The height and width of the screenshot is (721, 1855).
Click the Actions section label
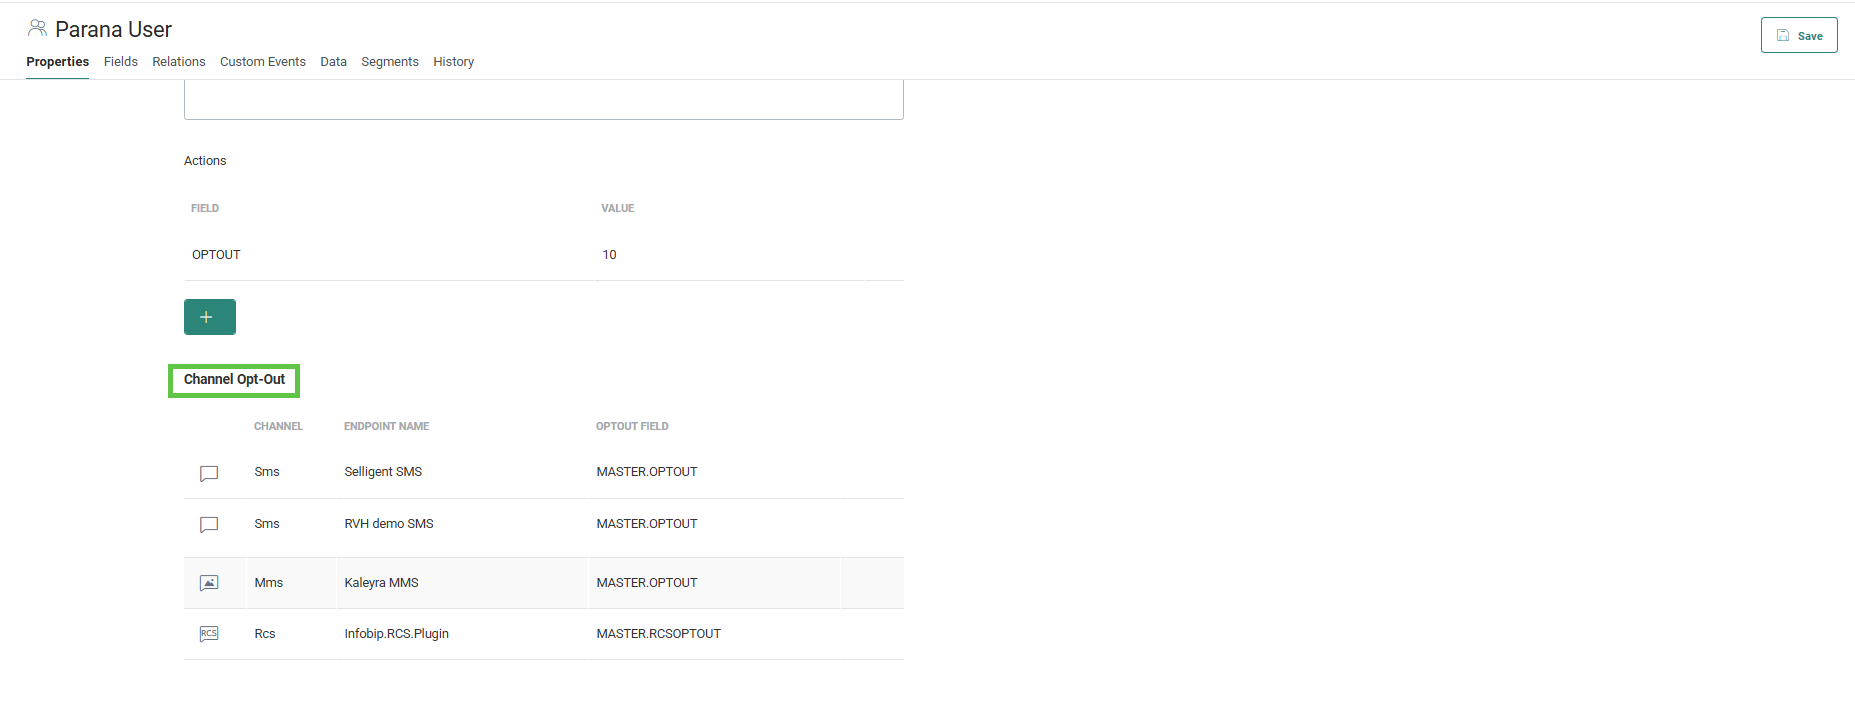[x=205, y=161]
